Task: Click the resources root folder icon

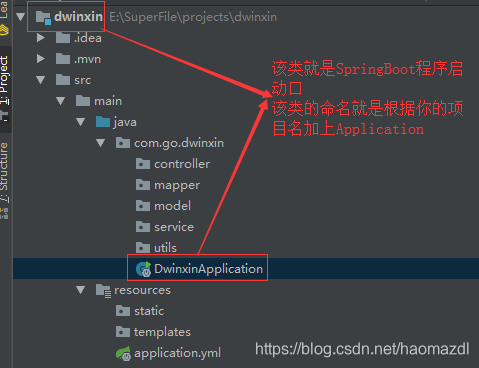Action: [104, 291]
